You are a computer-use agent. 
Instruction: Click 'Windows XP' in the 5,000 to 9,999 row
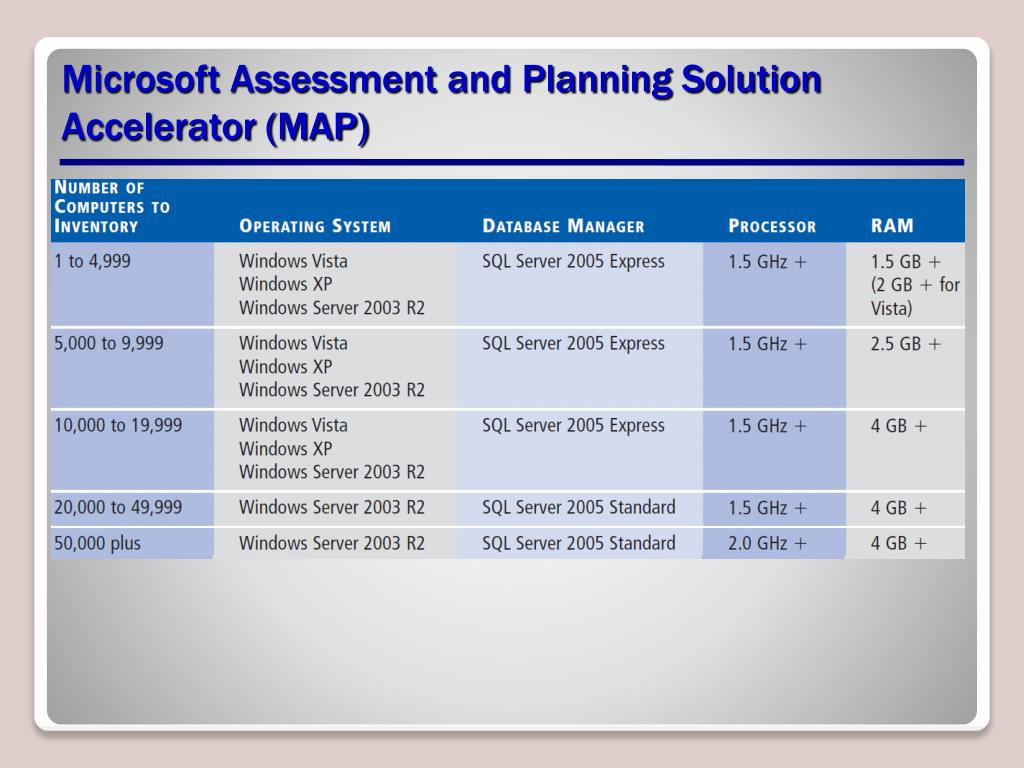tap(285, 366)
